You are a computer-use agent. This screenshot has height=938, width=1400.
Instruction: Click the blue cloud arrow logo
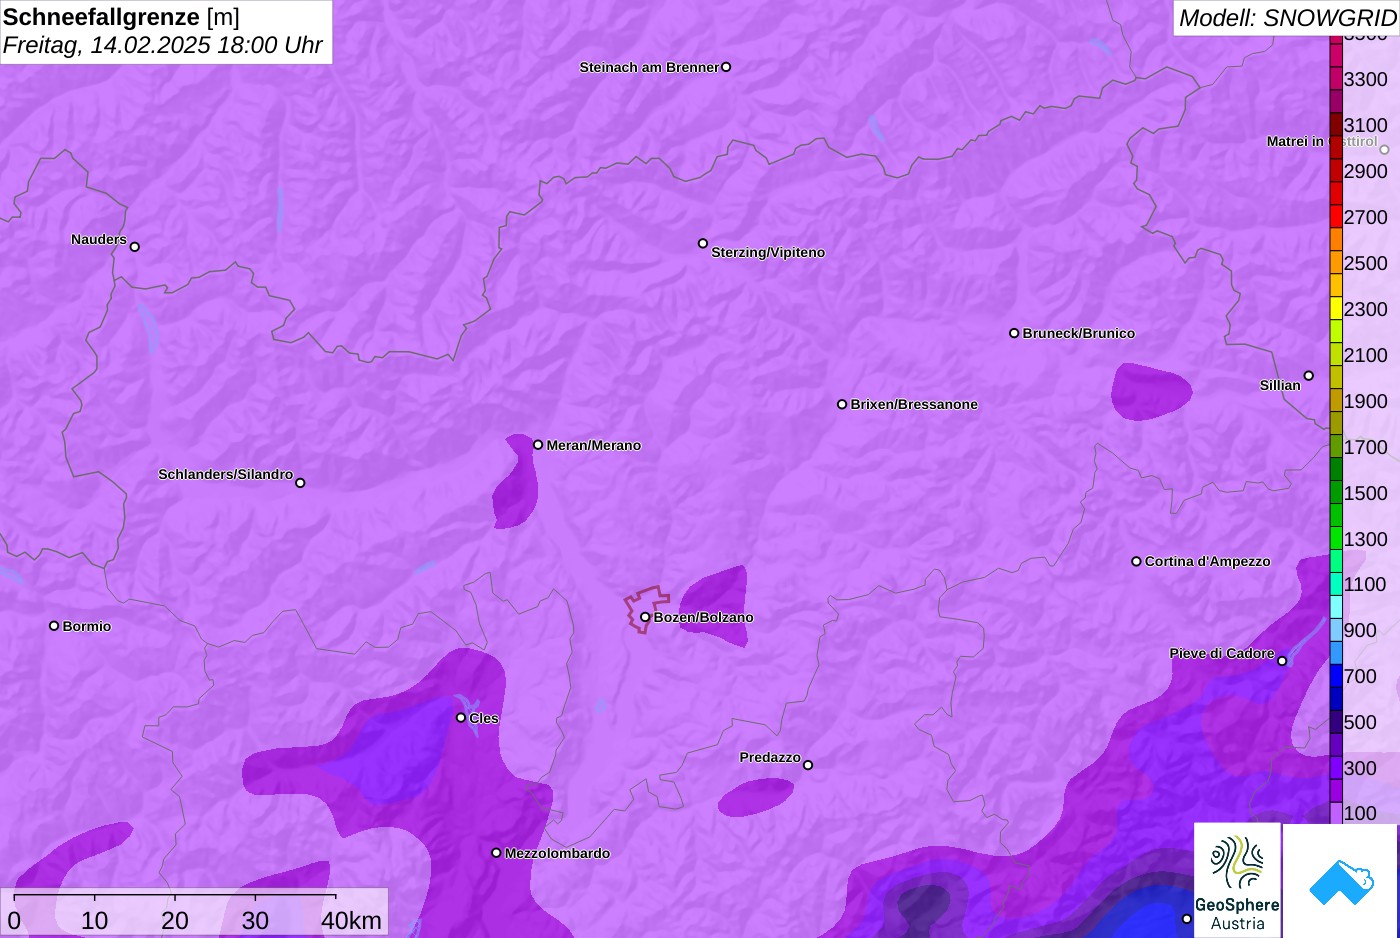[1340, 880]
